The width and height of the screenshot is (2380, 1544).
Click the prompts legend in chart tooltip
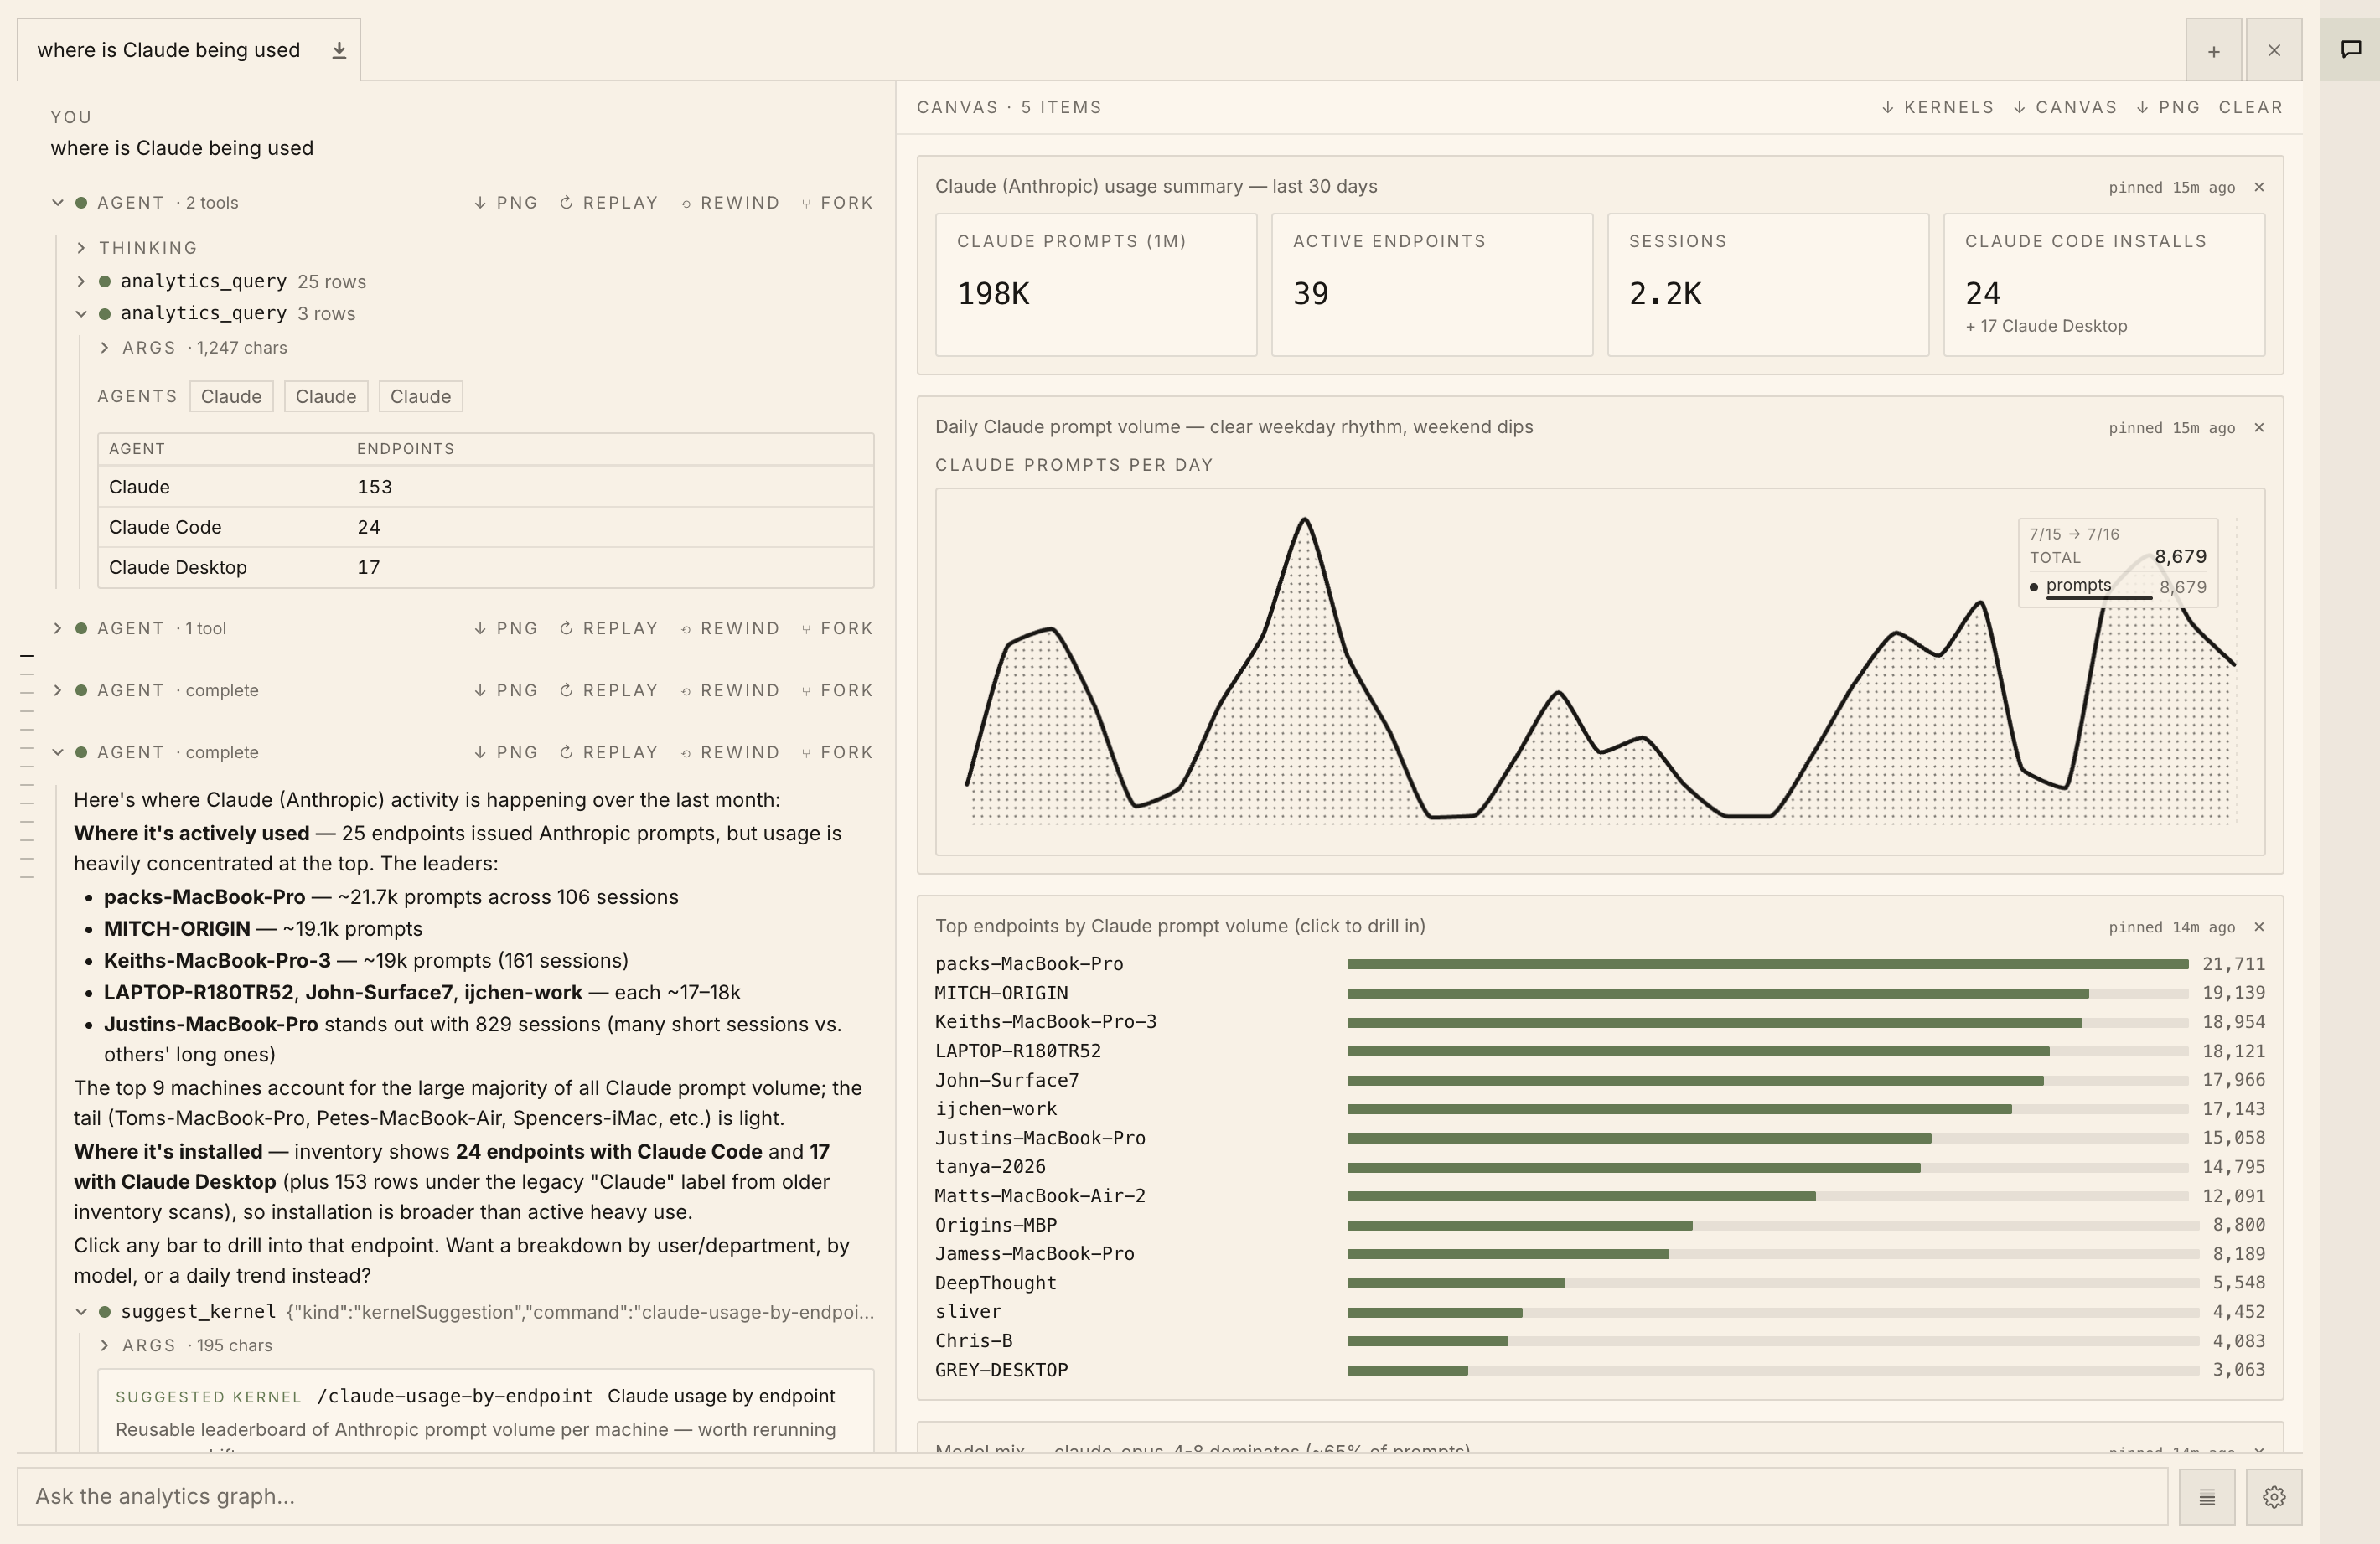tap(2078, 585)
